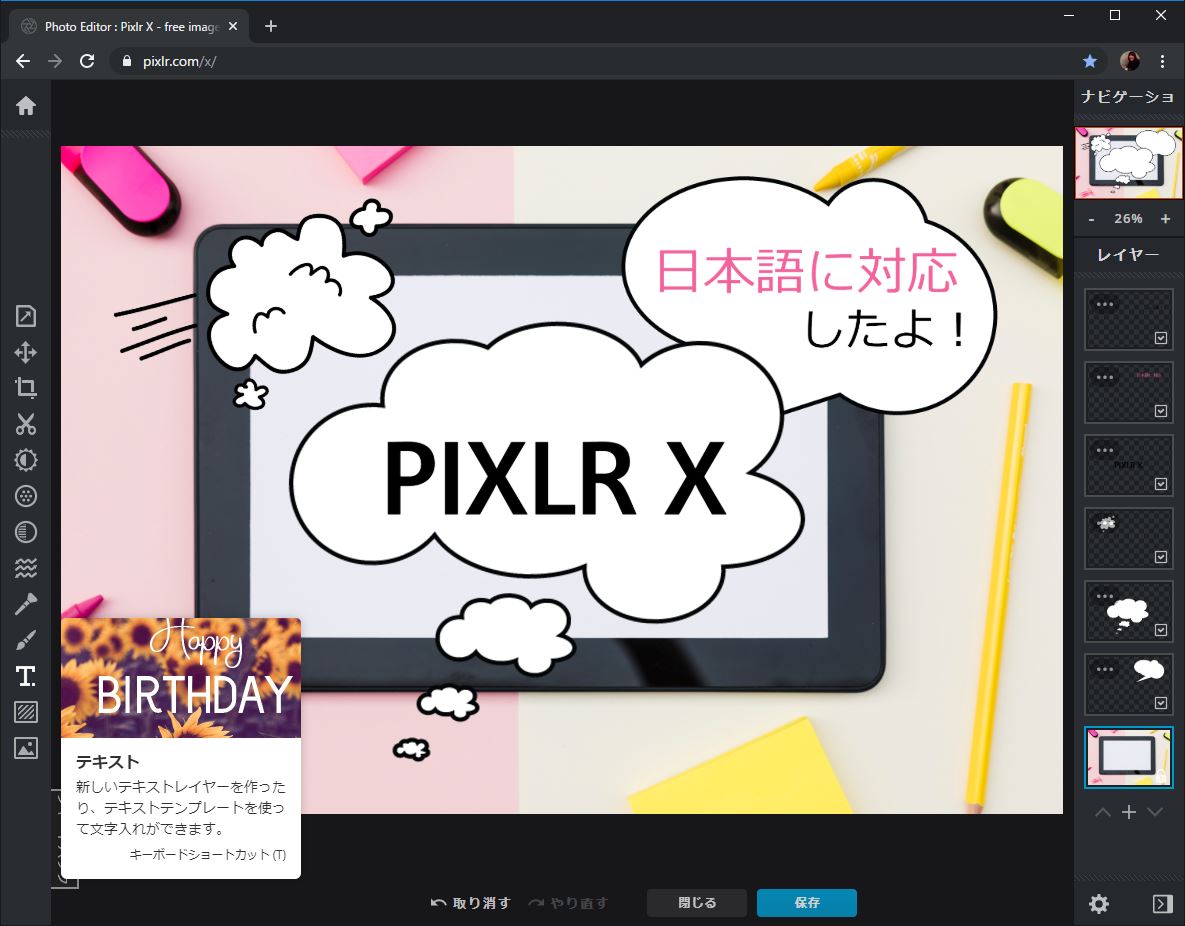Open the Add element hatched square tool

[x=26, y=712]
